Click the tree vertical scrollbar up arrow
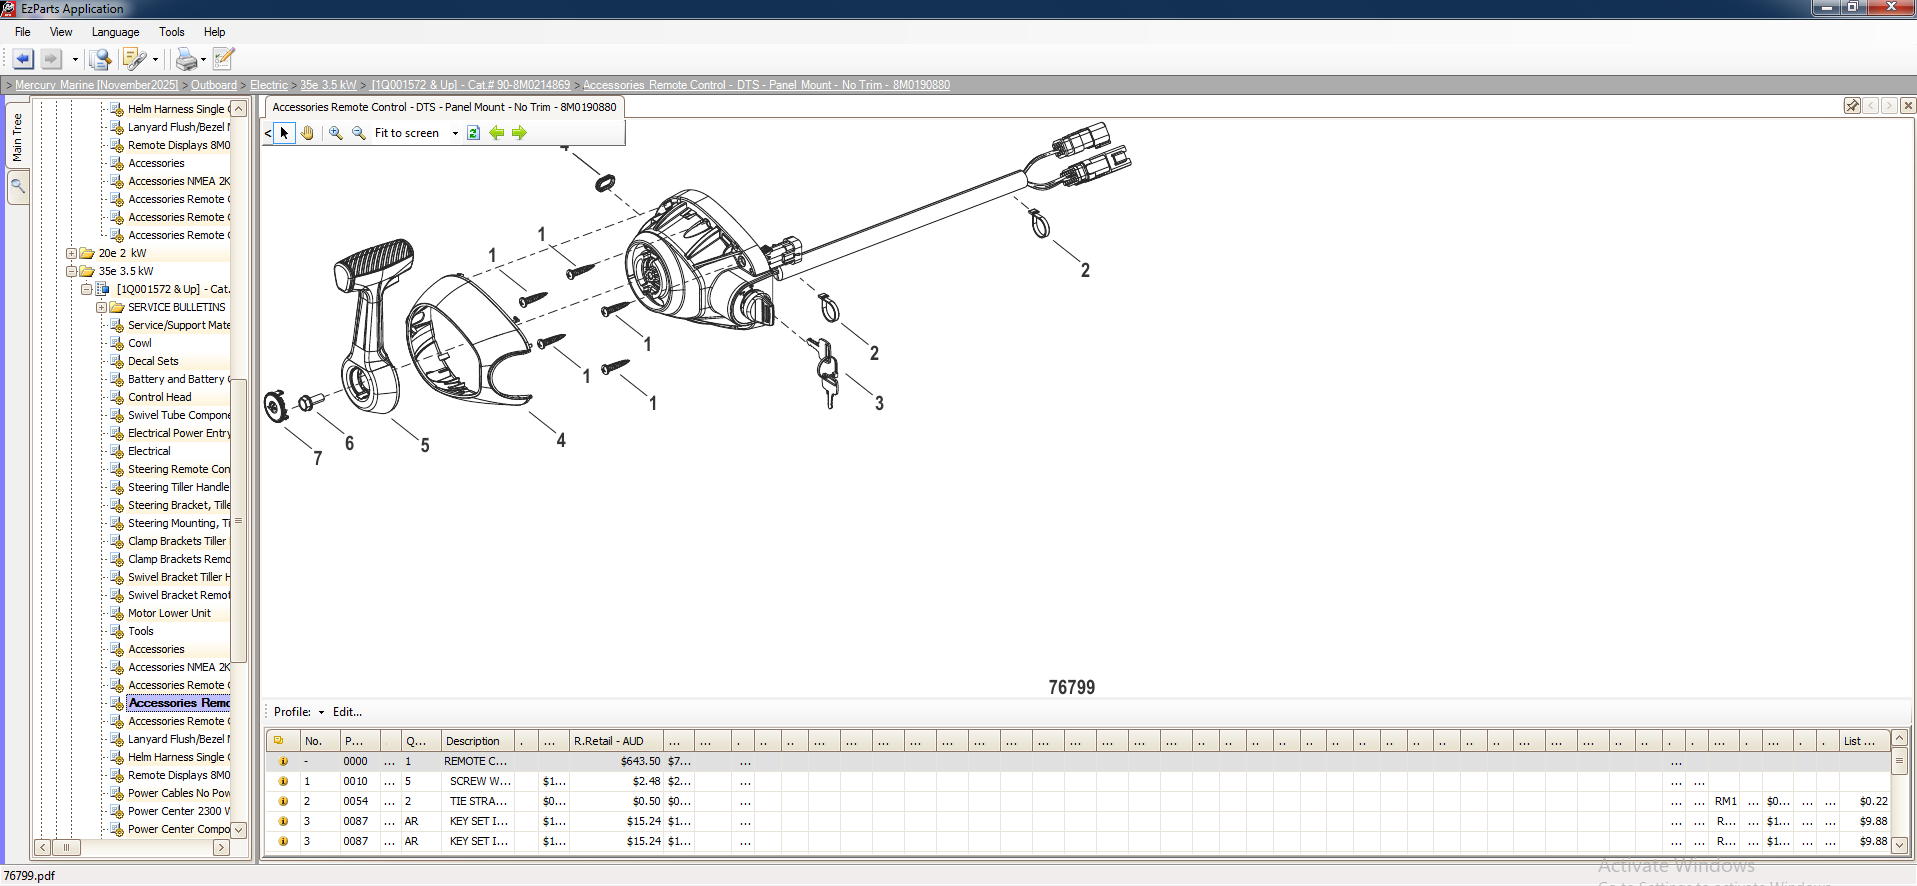Image resolution: width=1917 pixels, height=886 pixels. [x=239, y=108]
